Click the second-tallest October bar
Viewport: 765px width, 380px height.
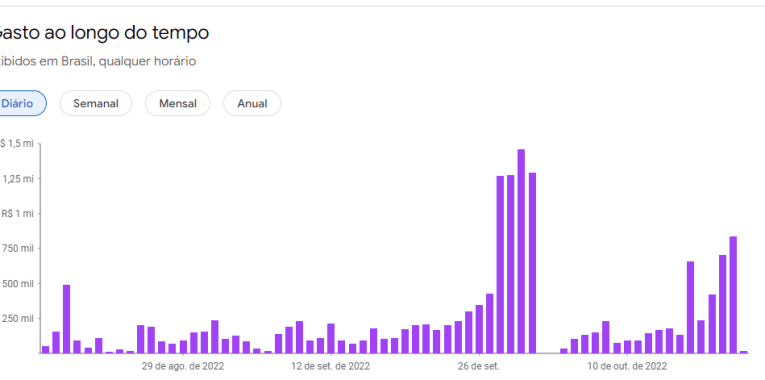coord(722,304)
